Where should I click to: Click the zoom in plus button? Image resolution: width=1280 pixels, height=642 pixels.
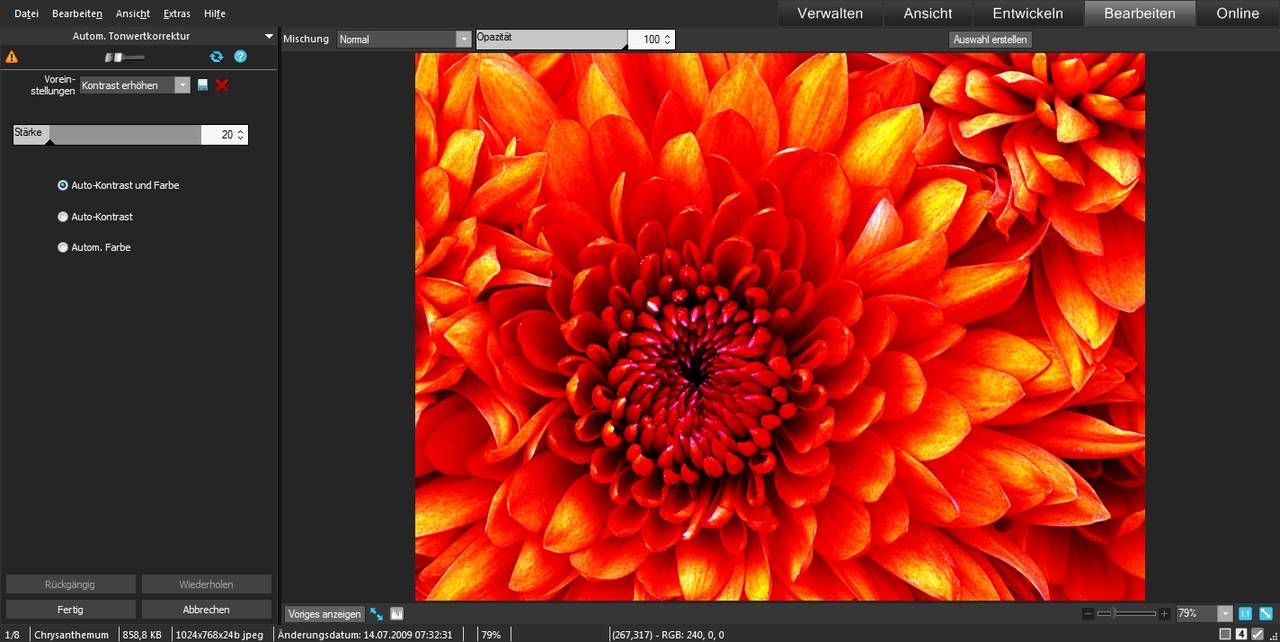(x=1164, y=613)
